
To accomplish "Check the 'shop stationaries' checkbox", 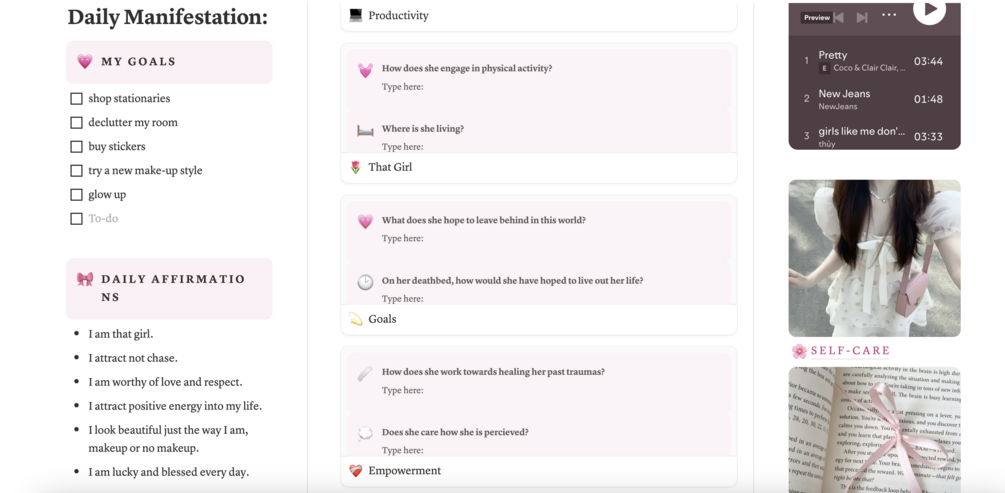I will click(x=76, y=99).
